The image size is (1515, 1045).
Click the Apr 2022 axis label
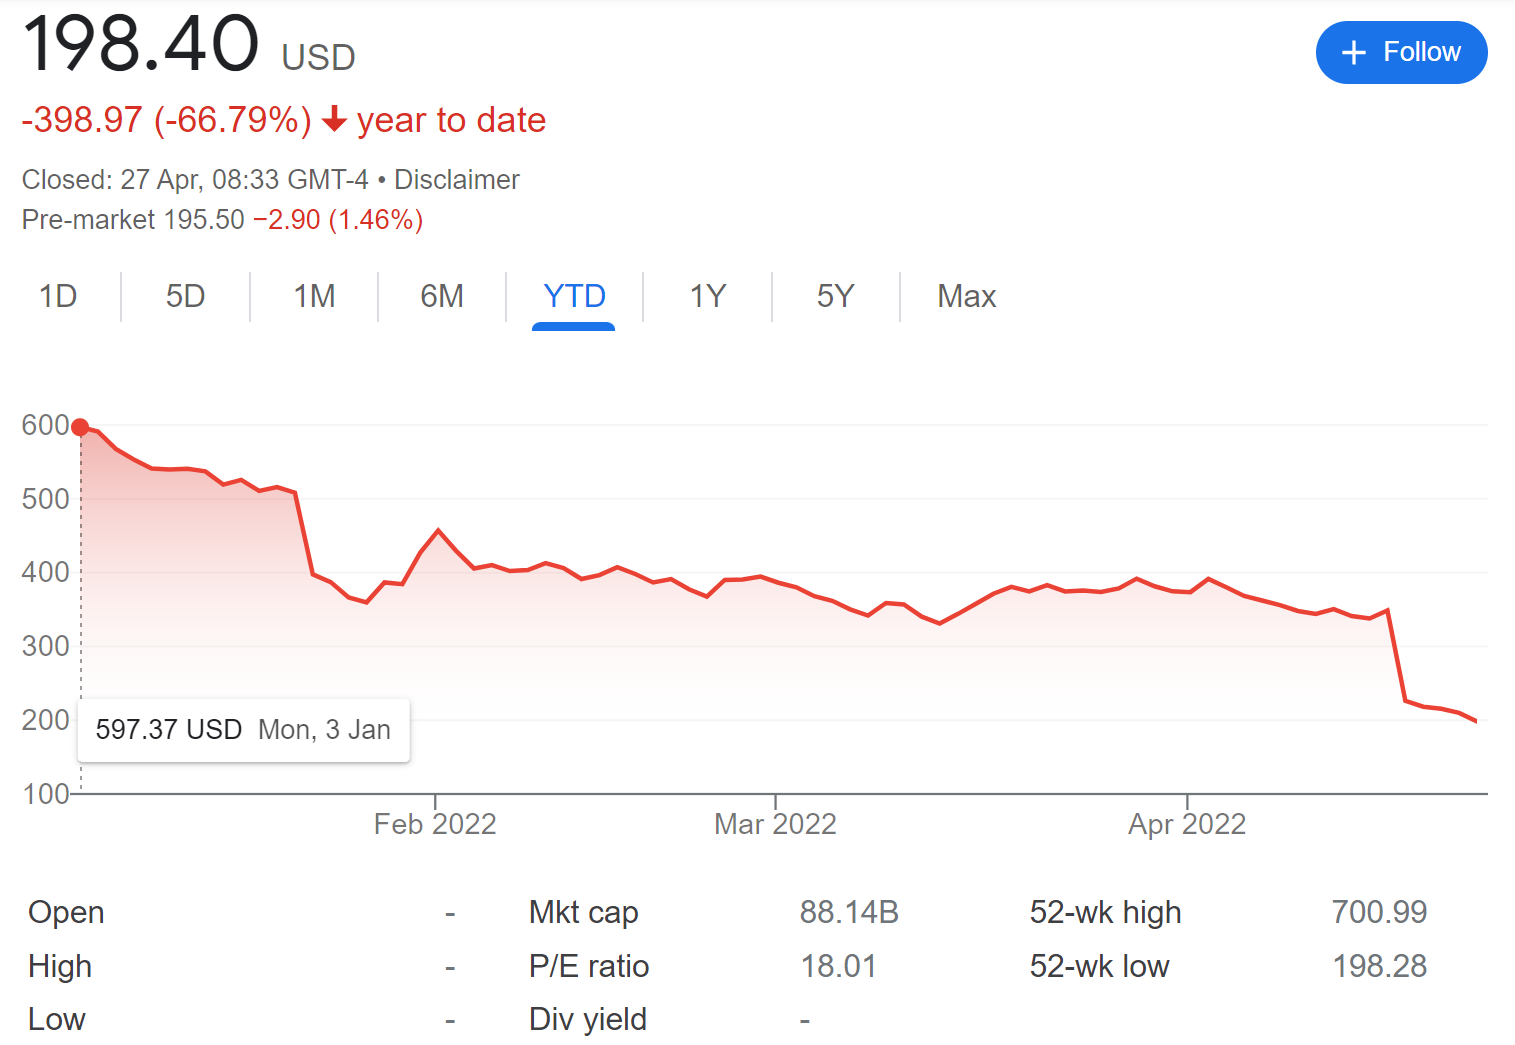pyautogui.click(x=1187, y=824)
